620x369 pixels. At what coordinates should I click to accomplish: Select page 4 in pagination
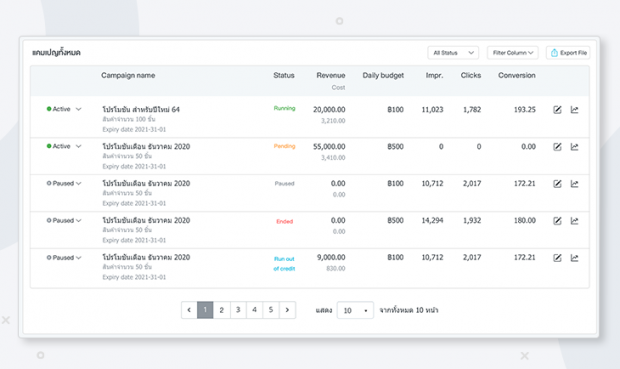click(x=254, y=310)
